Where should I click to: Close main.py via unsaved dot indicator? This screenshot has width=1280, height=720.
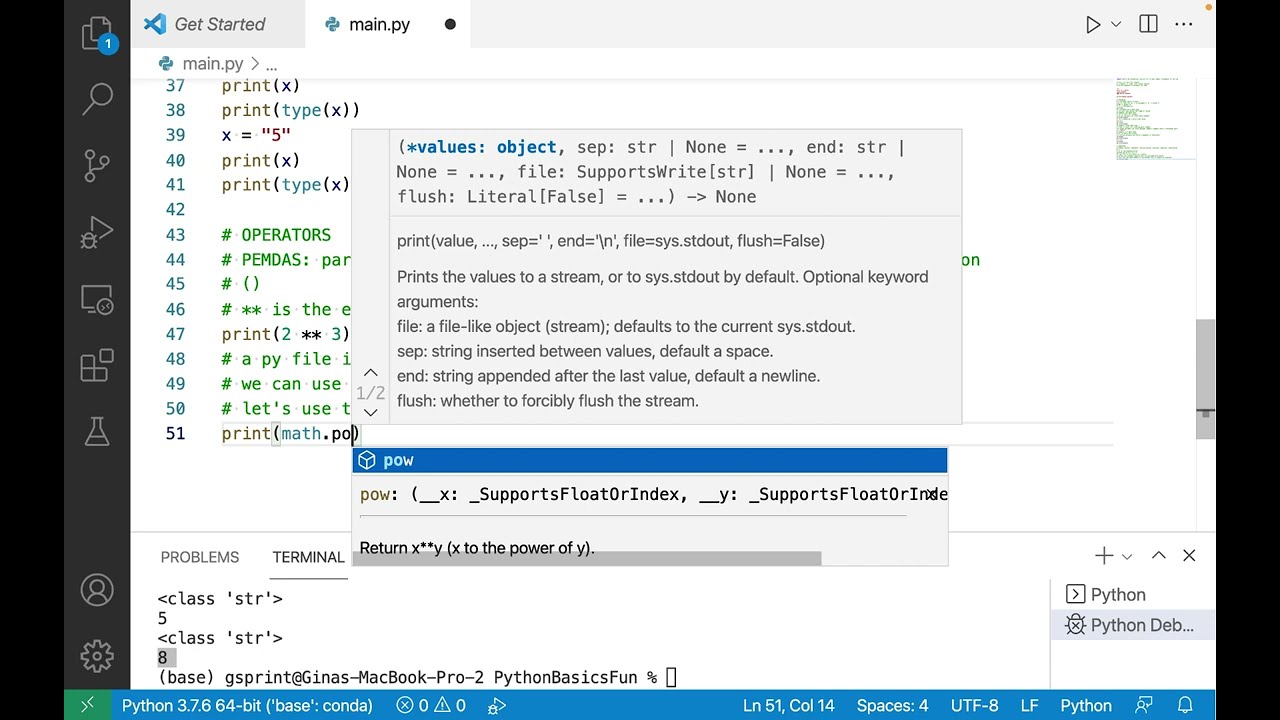450,25
